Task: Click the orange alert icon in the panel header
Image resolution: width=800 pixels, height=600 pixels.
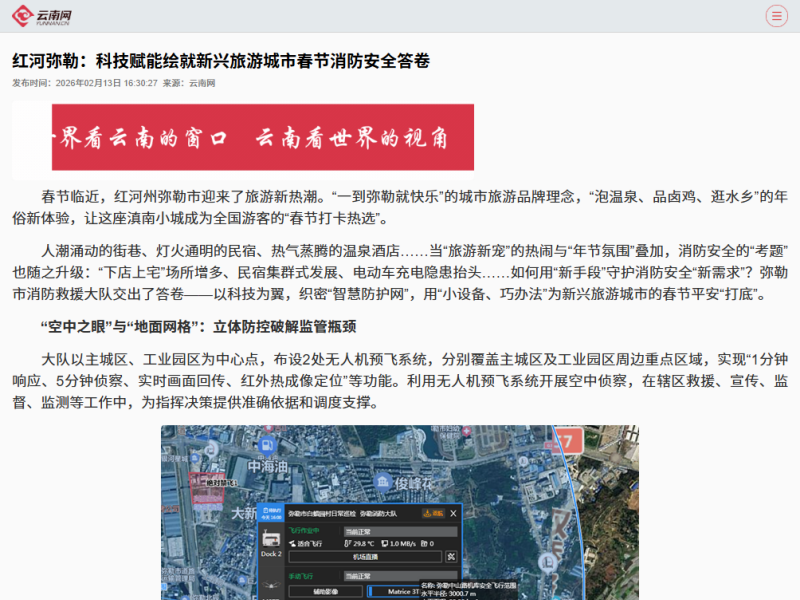Action: (x=428, y=513)
